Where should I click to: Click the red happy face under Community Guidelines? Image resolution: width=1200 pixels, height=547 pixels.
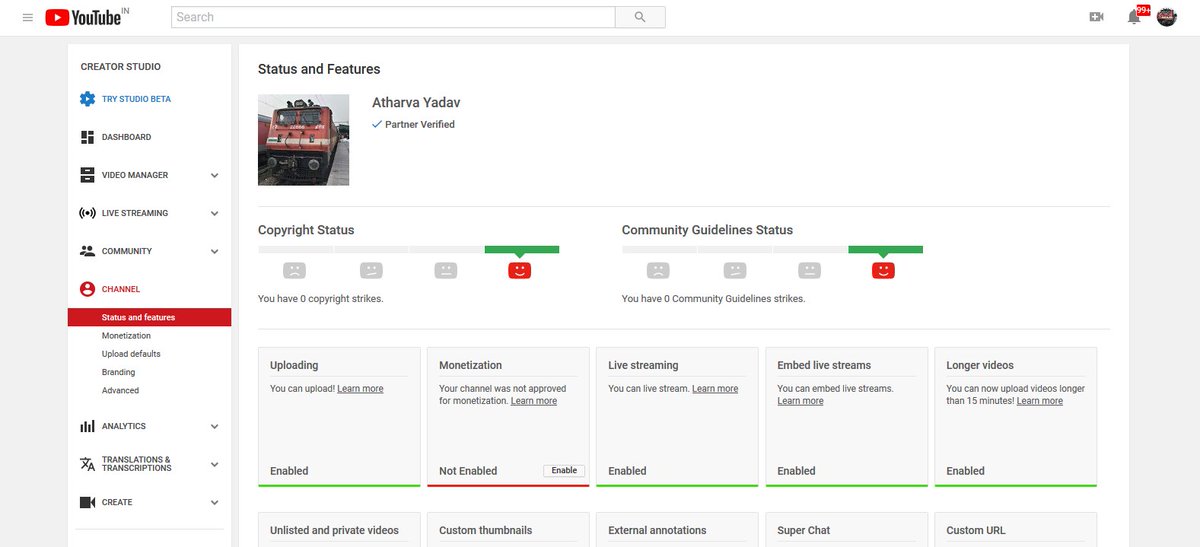[883, 270]
